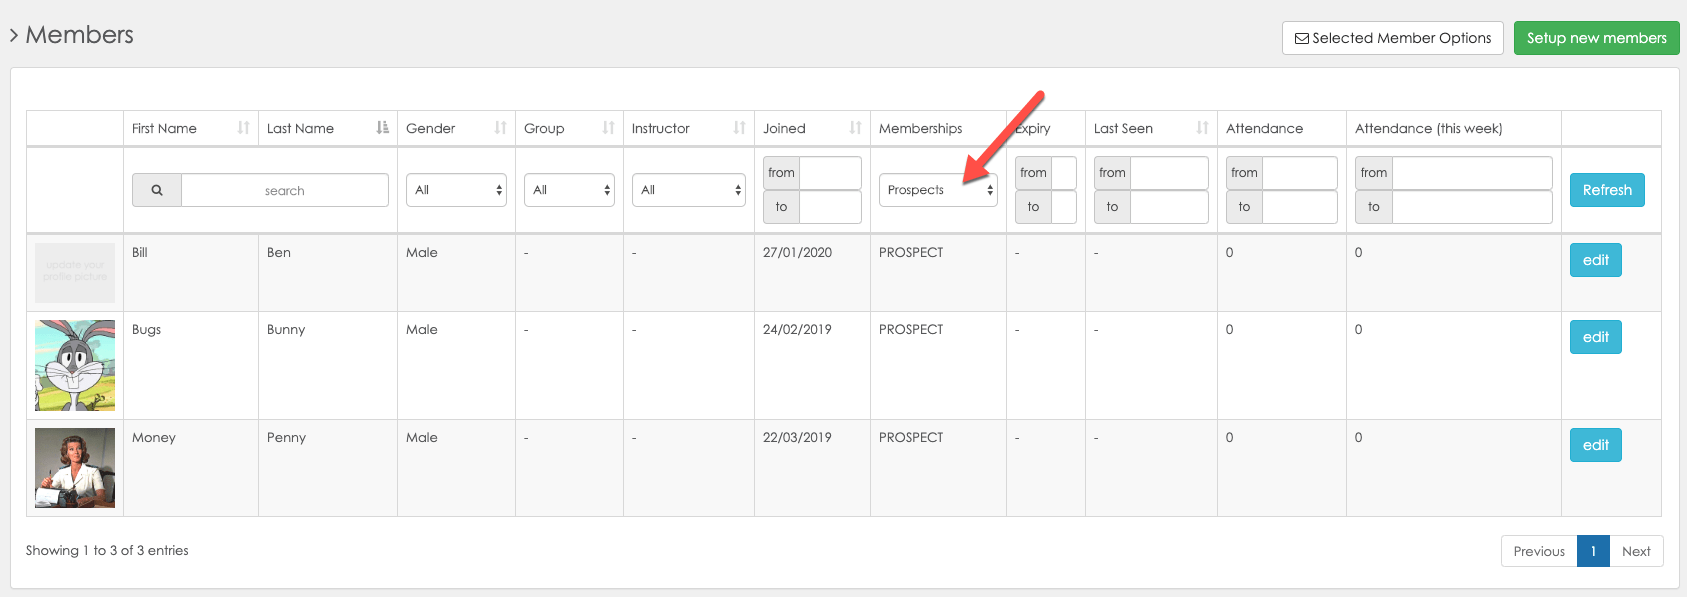
Task: Click Setup new members button
Action: click(x=1596, y=38)
